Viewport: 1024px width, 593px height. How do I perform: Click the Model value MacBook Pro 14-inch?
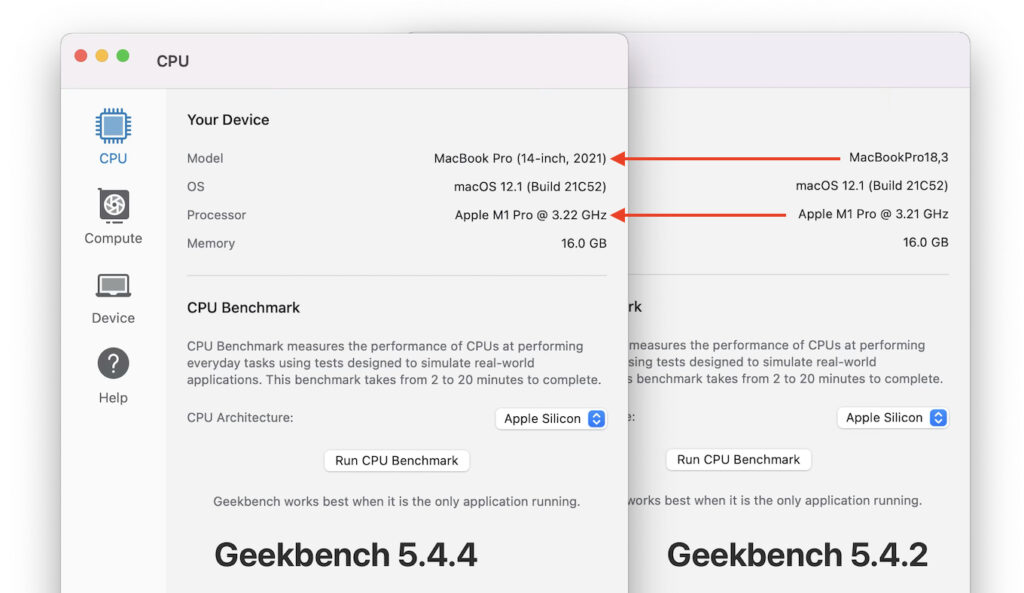pos(519,158)
